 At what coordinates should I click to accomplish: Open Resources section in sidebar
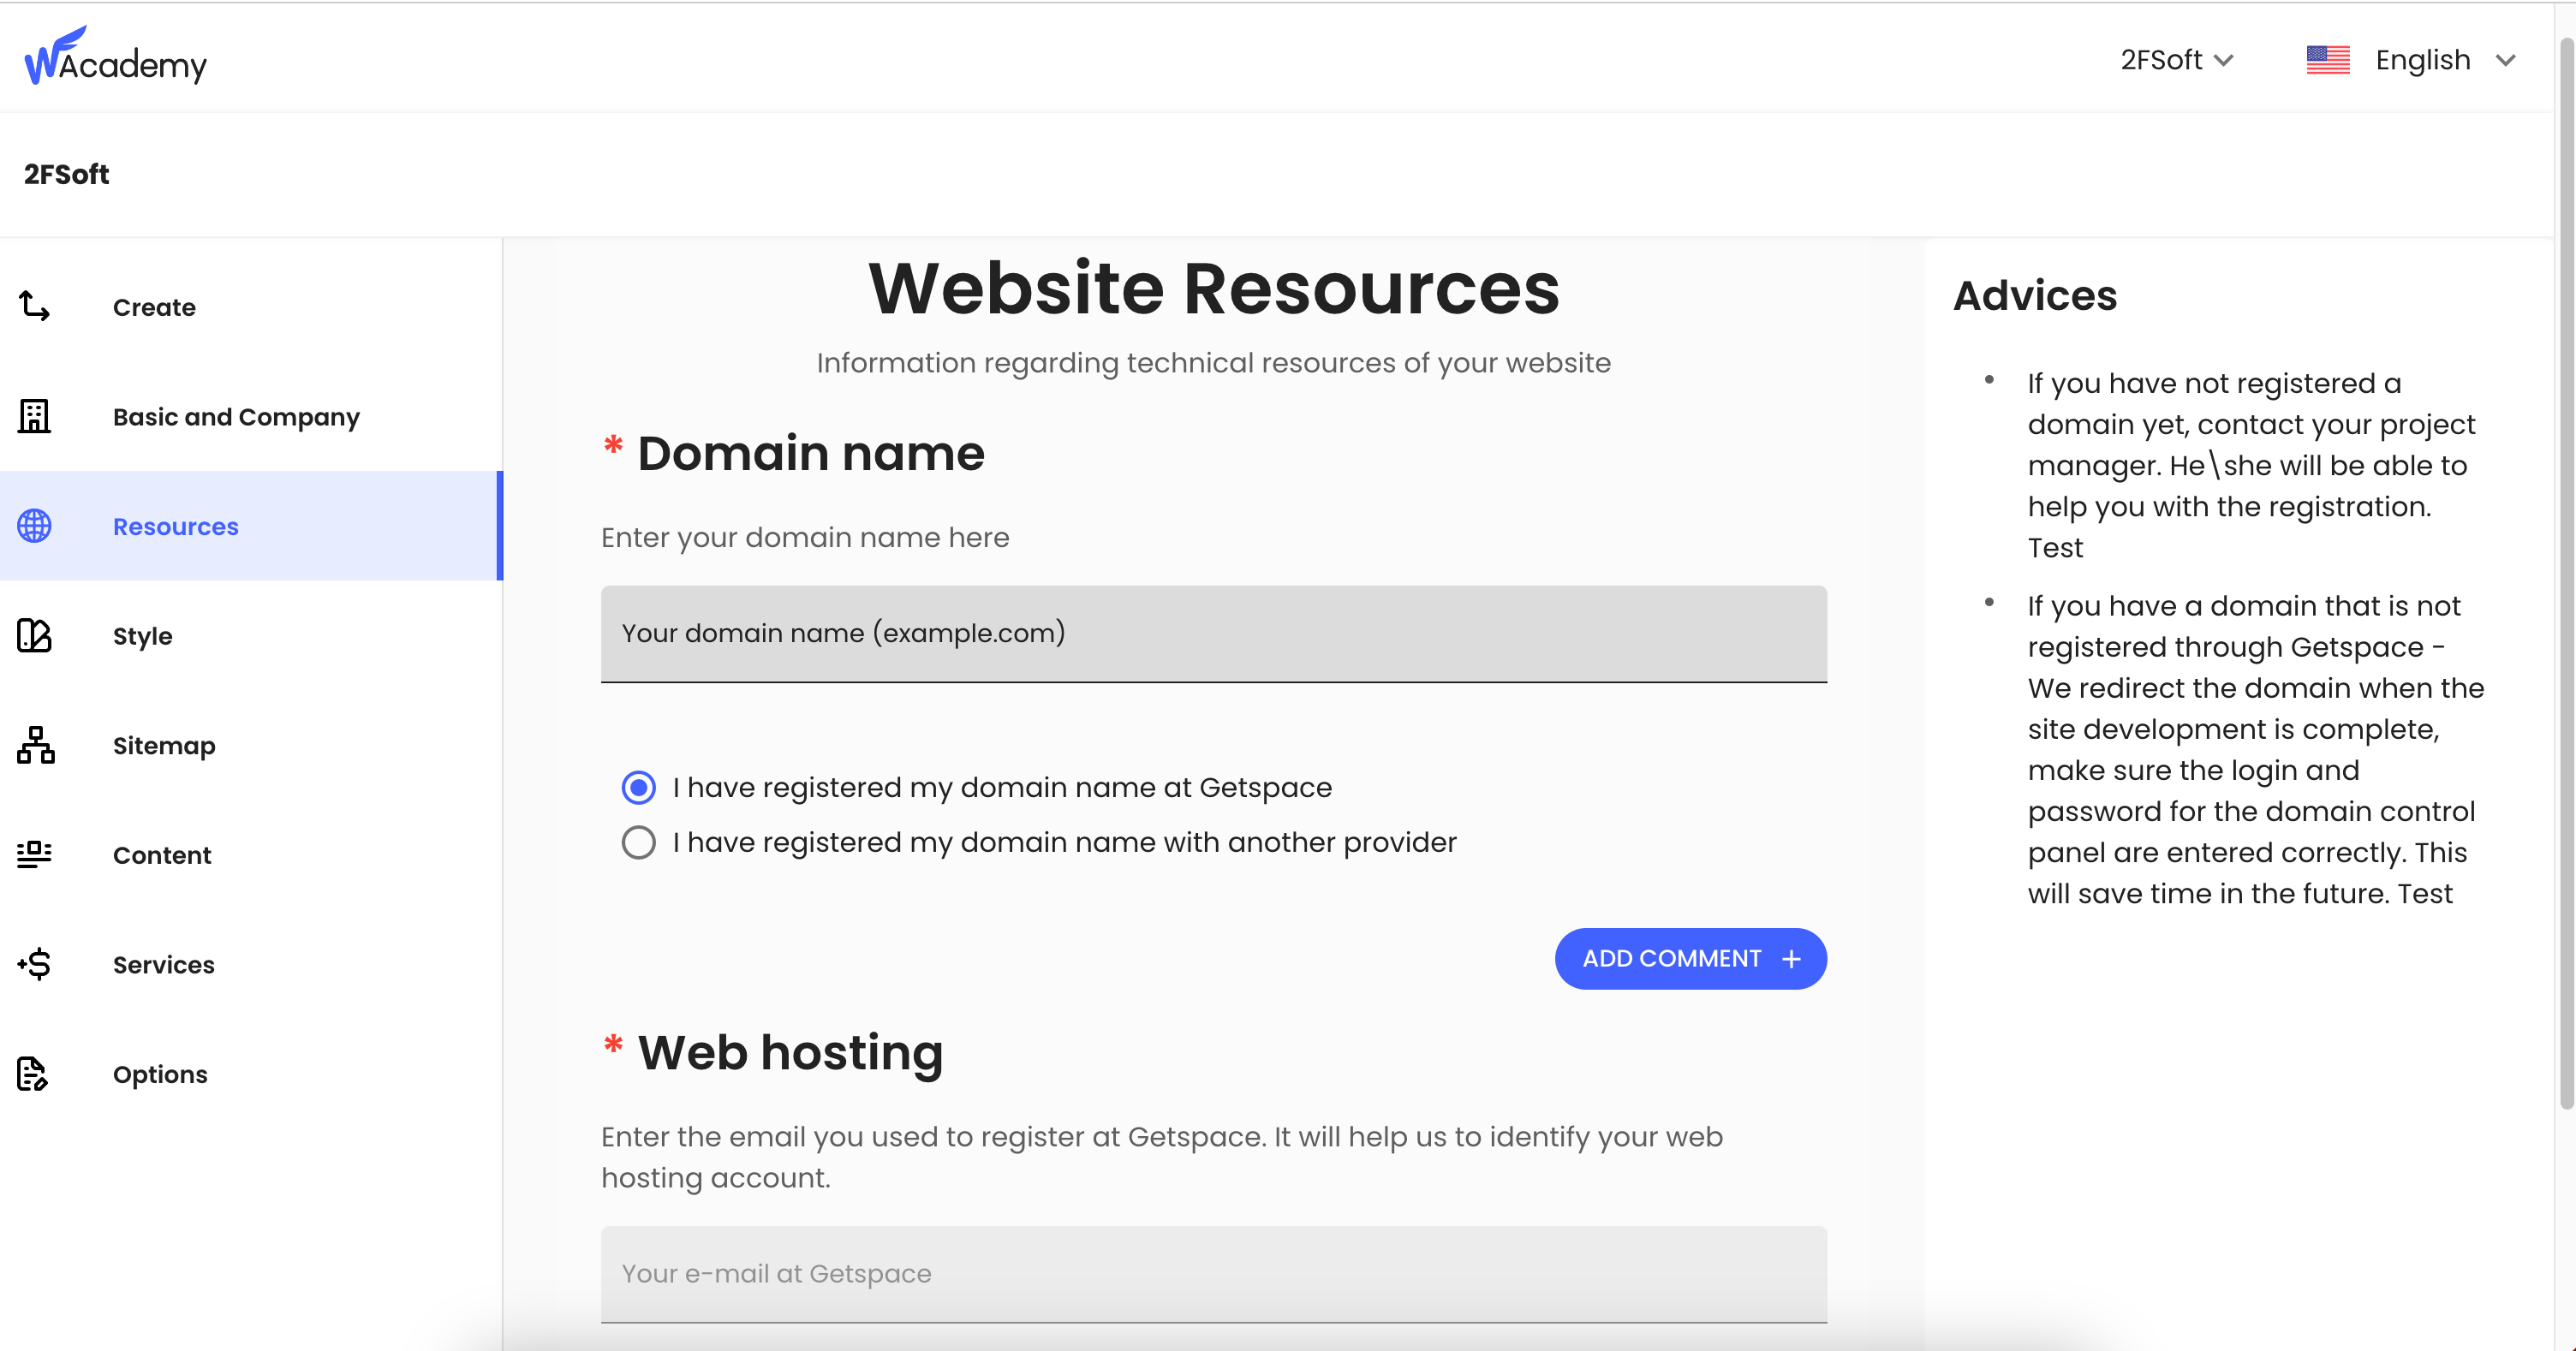pyautogui.click(x=250, y=526)
